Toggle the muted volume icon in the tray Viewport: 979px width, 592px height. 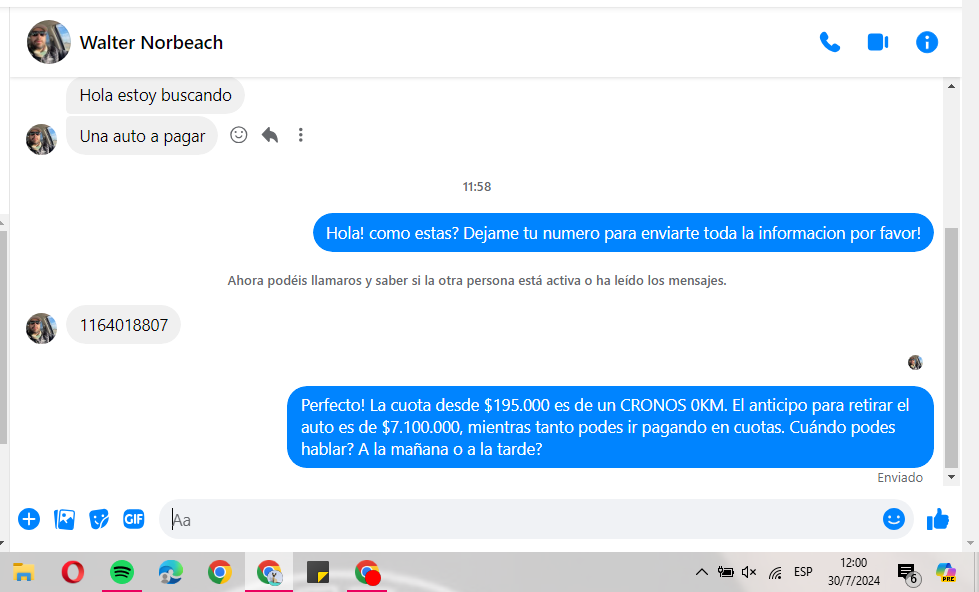[x=749, y=572]
